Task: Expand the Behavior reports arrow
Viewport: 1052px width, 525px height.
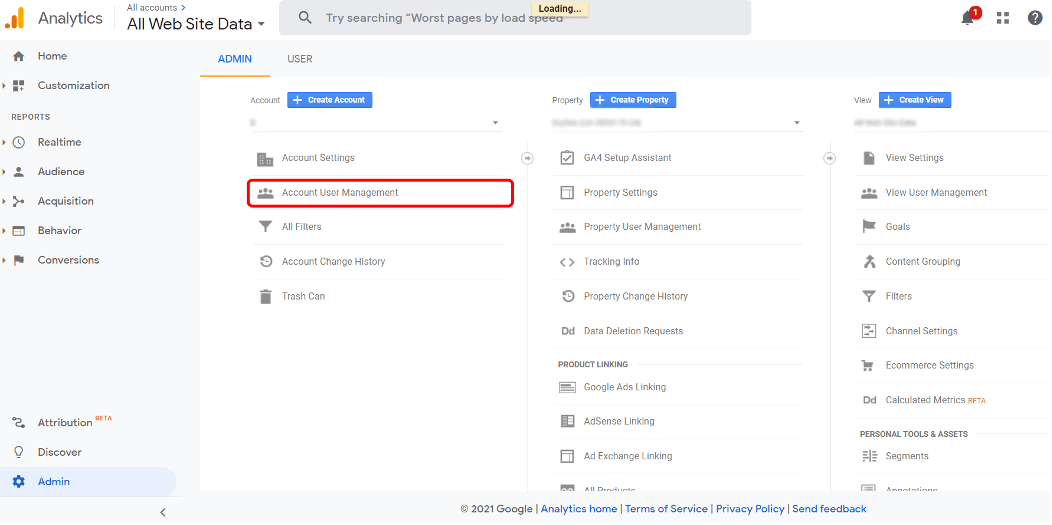Action: coord(4,231)
